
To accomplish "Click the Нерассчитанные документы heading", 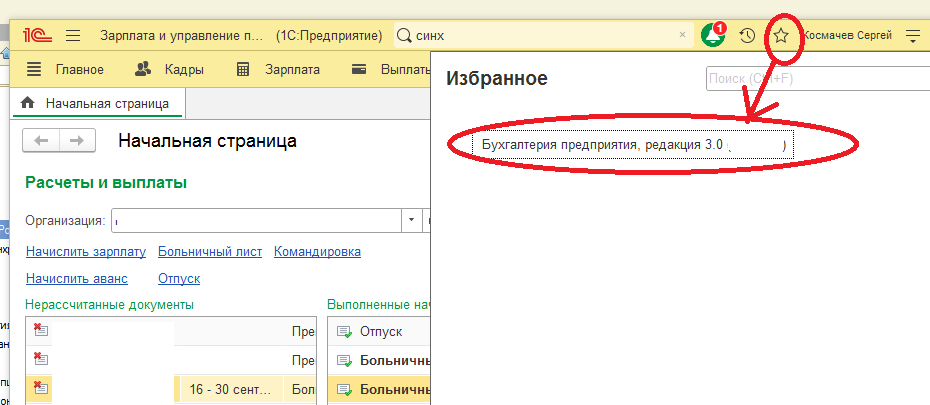I will click(109, 305).
